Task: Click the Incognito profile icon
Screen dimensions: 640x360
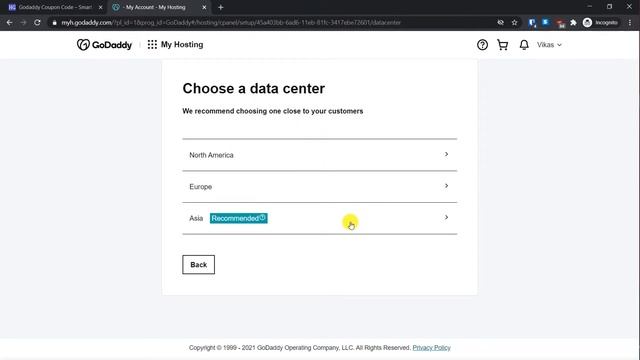Action: (x=600, y=22)
